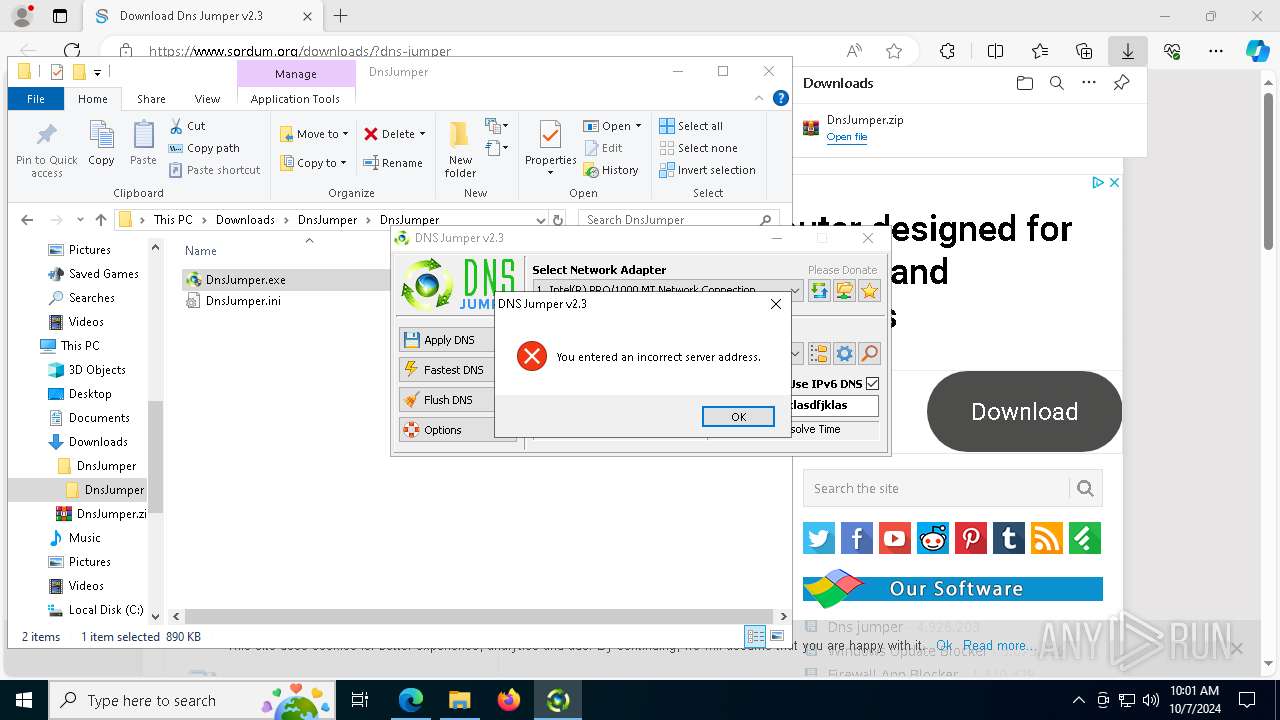Screen dimensions: 1280x720
Task: Open DNS Jumper Options
Action: pyautogui.click(x=457, y=430)
